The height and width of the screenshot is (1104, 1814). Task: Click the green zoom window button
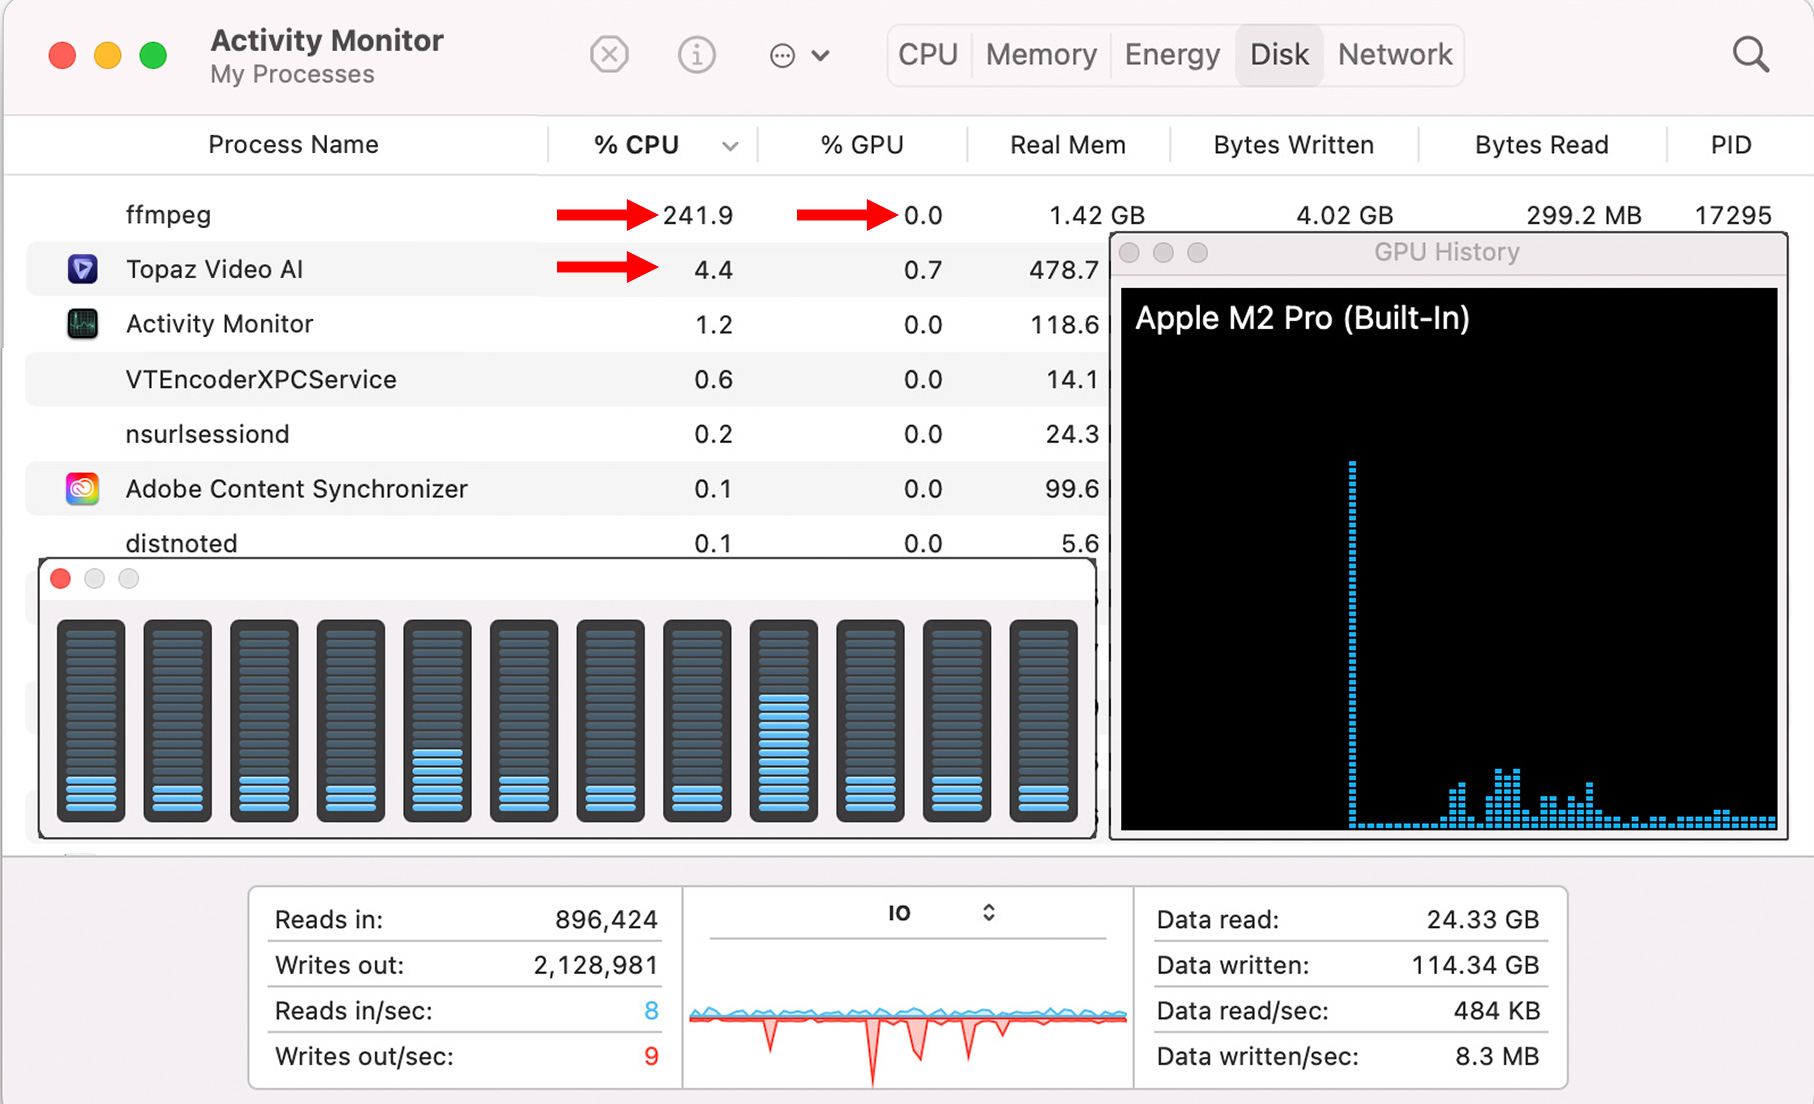[x=153, y=55]
